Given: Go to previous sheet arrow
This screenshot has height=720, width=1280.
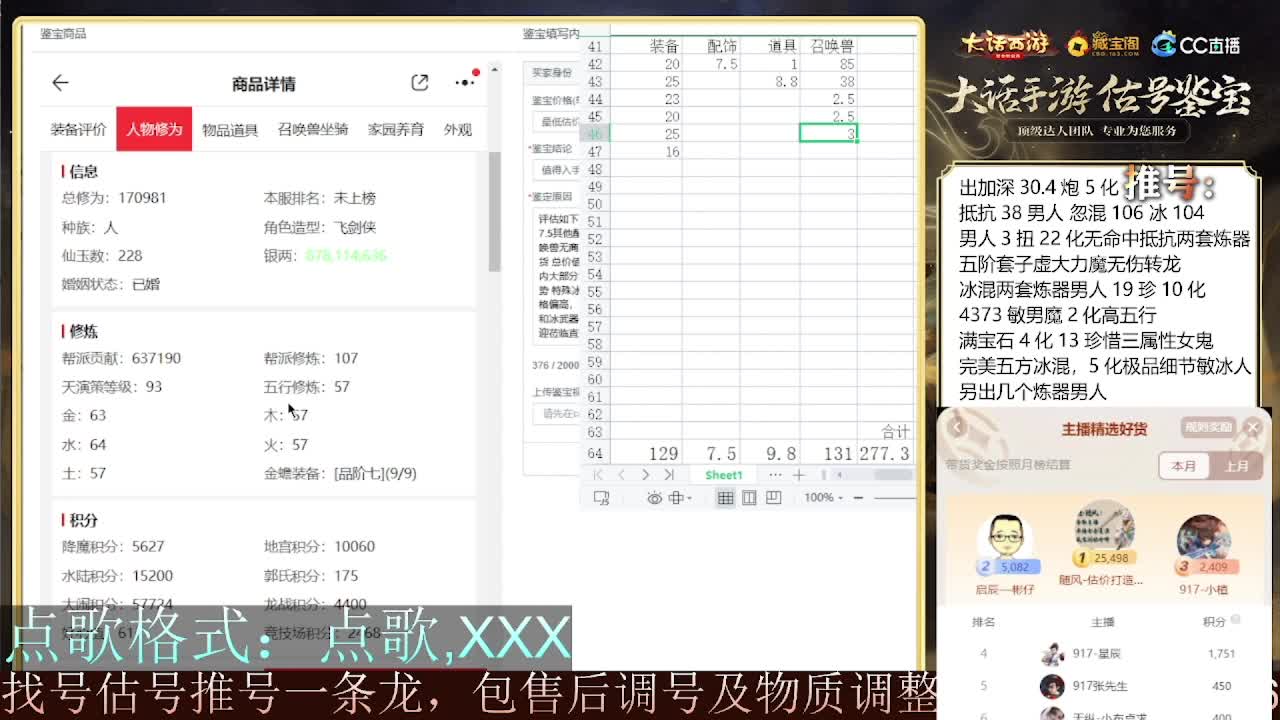Looking at the screenshot, I should coord(621,475).
